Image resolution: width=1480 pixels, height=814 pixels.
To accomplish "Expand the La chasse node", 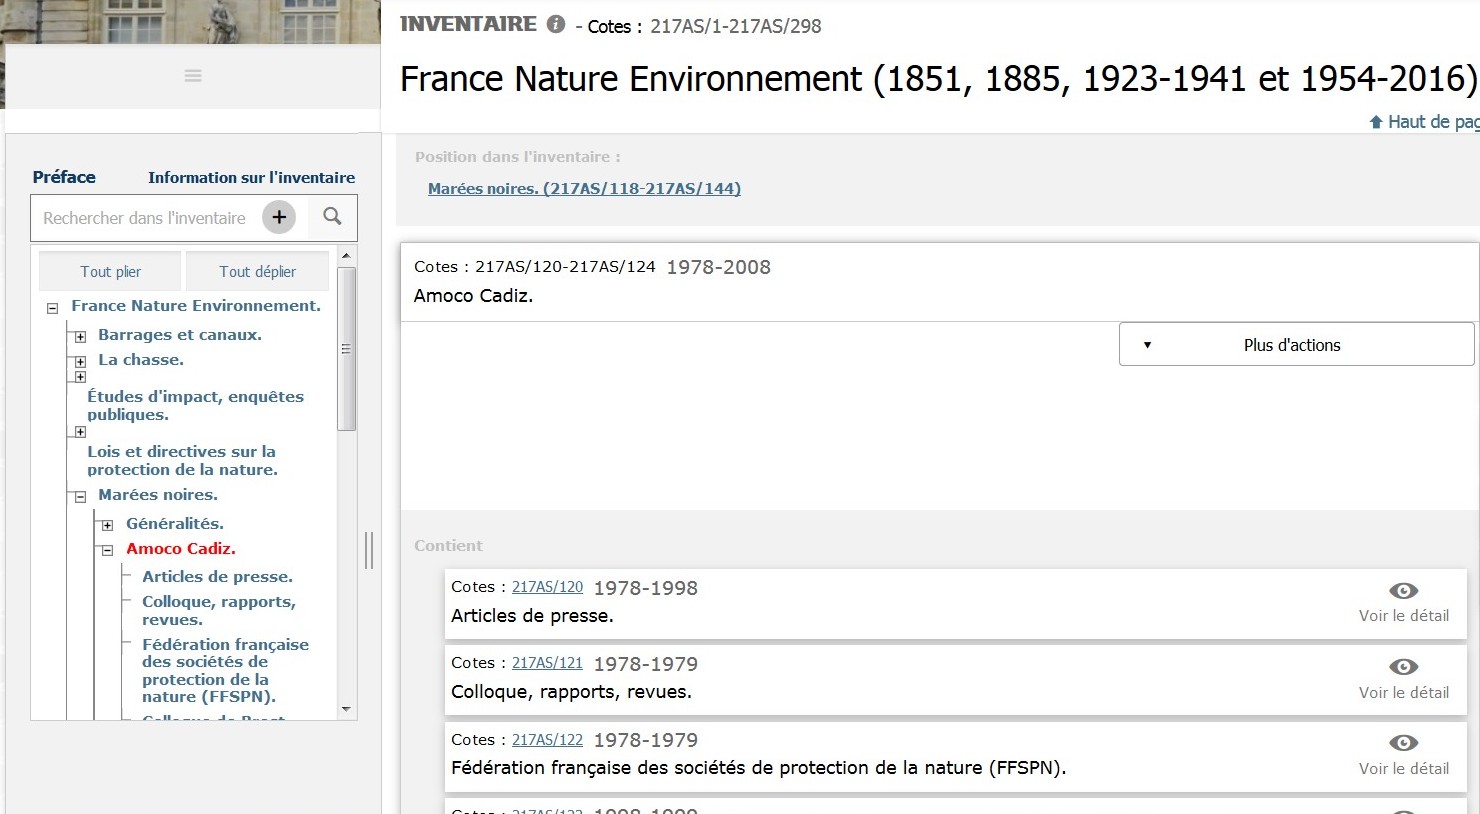I will 80,361.
